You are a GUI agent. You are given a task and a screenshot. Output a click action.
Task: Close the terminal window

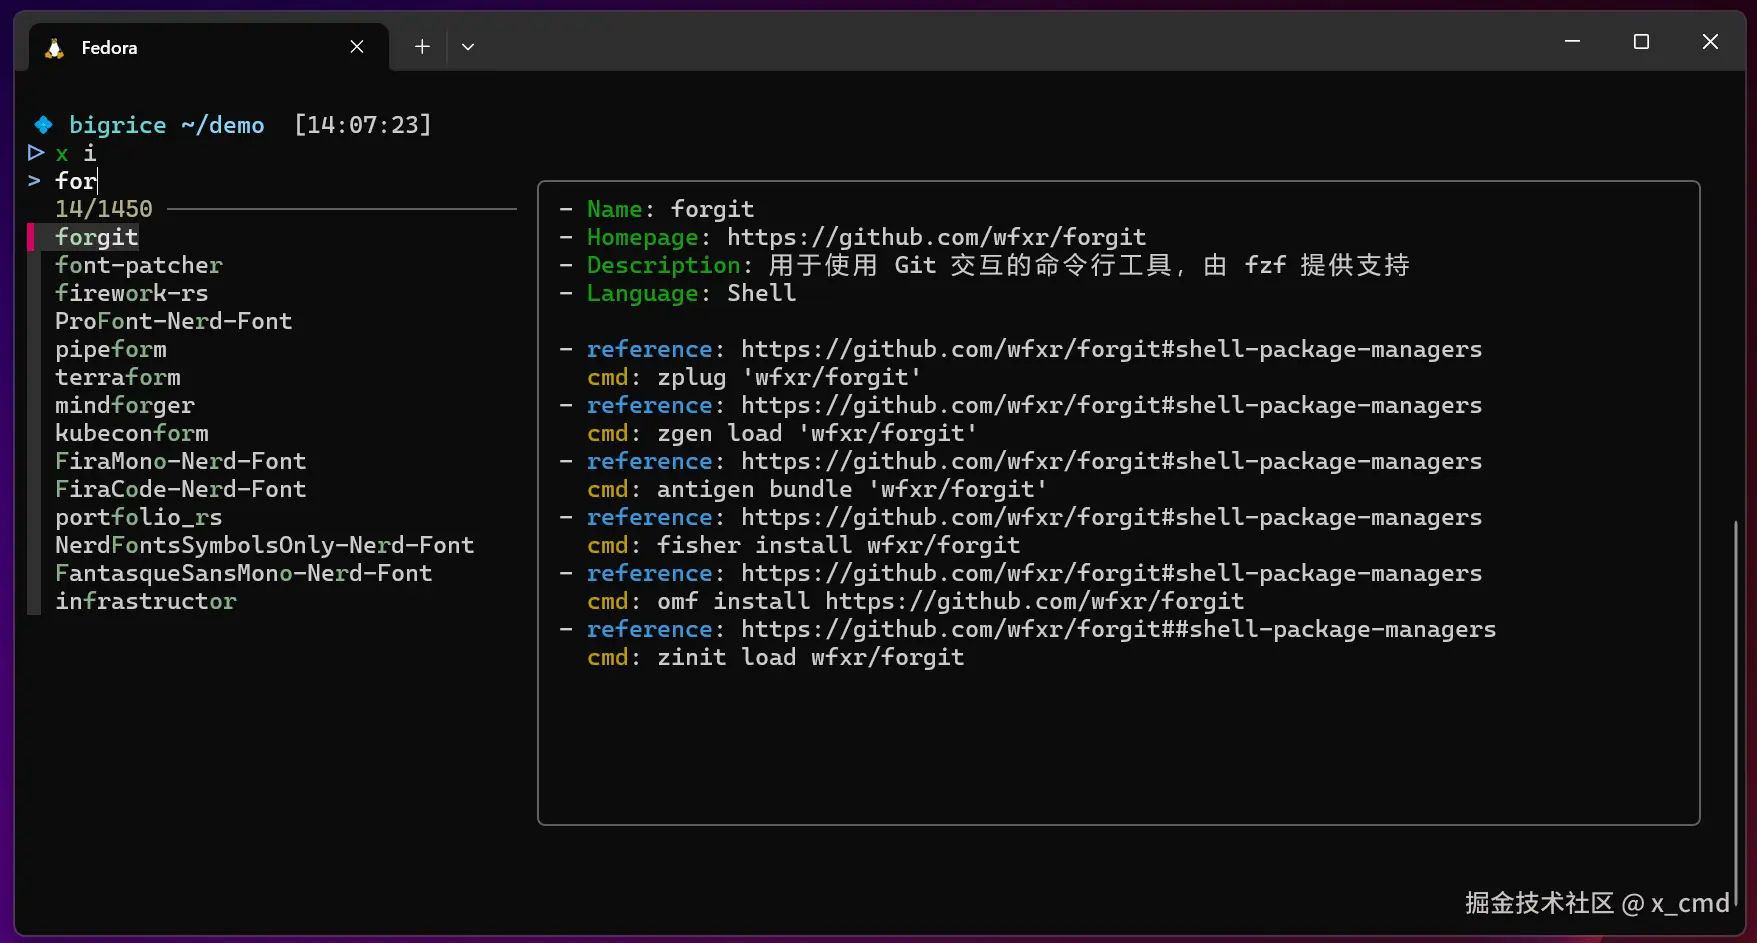(x=1710, y=42)
